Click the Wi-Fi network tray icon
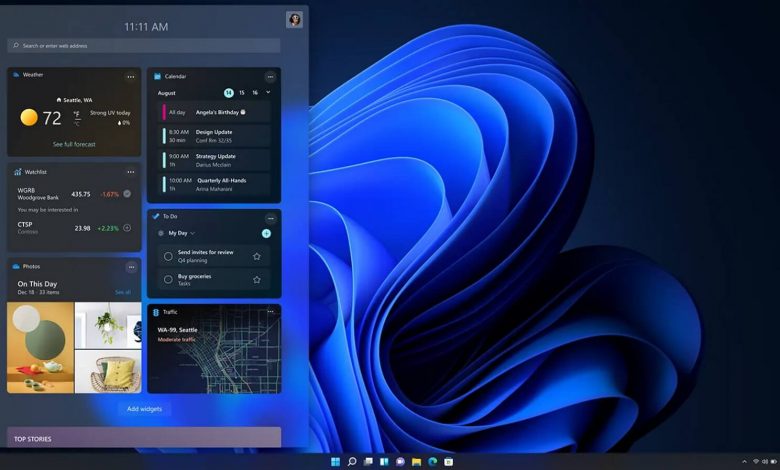 click(x=756, y=462)
